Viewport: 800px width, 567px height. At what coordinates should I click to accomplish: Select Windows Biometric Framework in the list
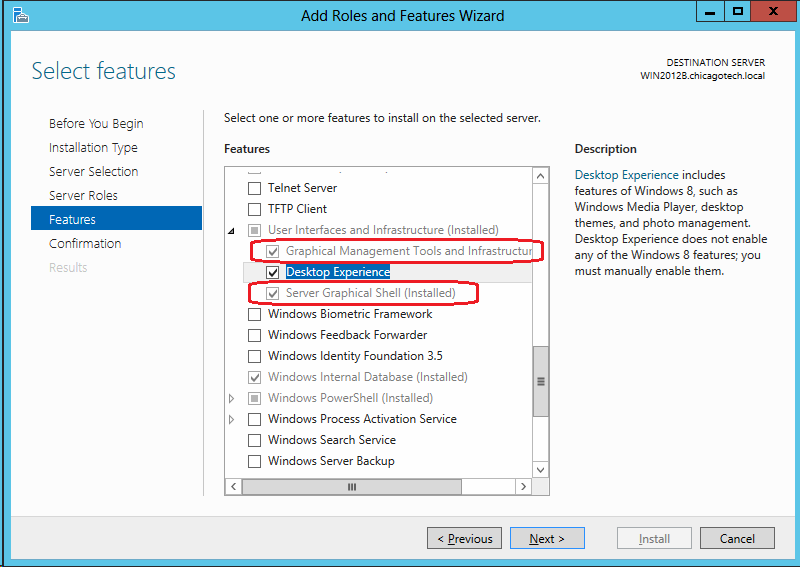[349, 314]
